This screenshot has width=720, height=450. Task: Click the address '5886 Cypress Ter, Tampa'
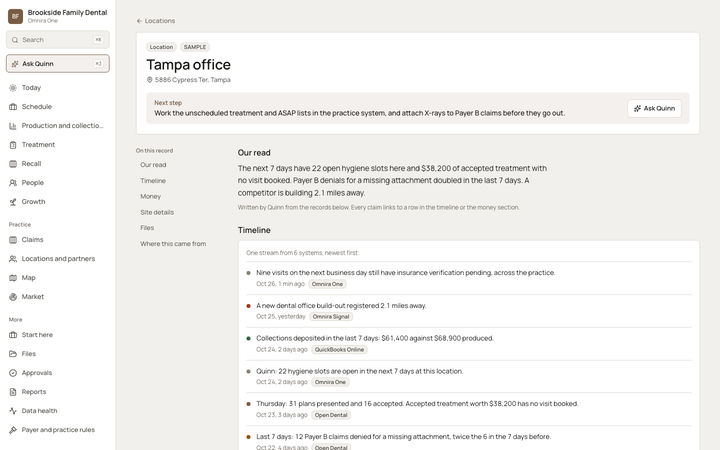pos(193,80)
